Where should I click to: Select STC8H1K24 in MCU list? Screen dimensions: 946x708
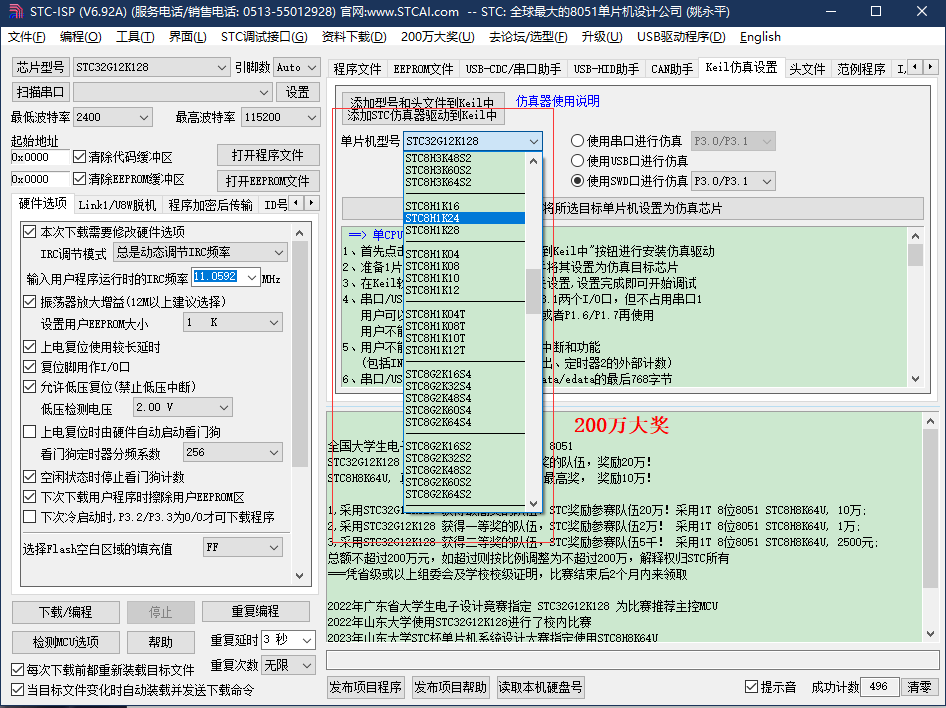click(x=464, y=218)
